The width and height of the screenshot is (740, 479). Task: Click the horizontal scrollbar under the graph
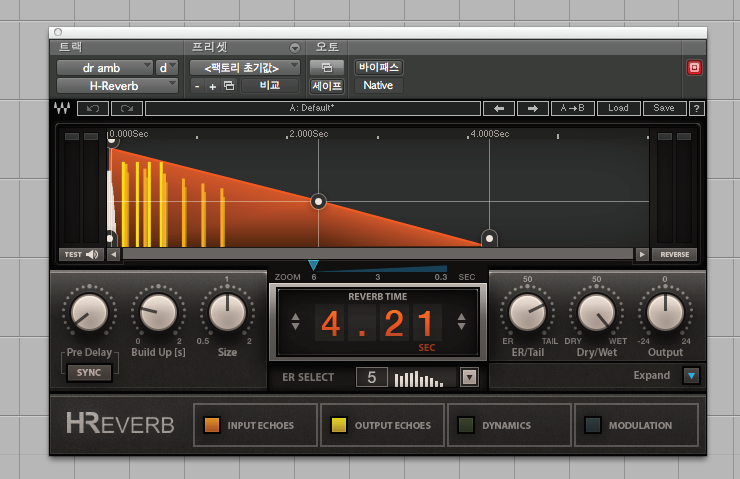click(x=378, y=254)
